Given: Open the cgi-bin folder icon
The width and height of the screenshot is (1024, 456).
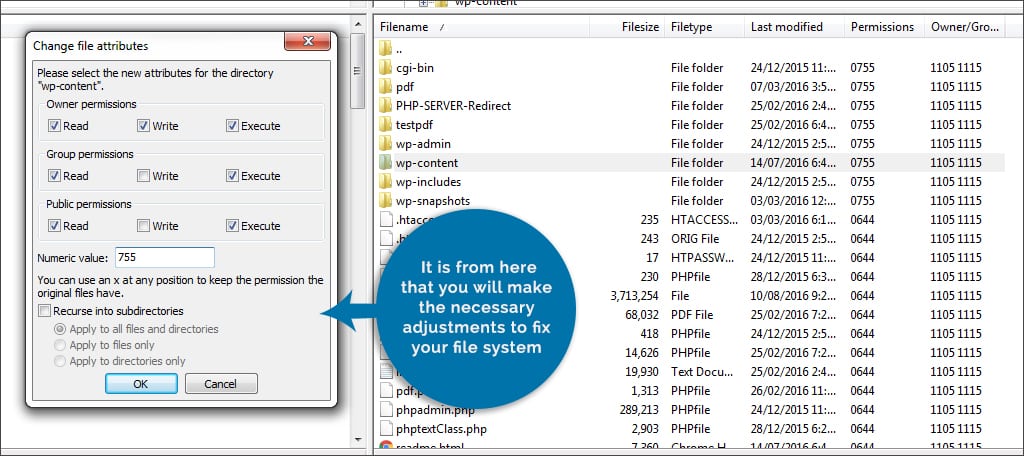Looking at the screenshot, I should coord(385,67).
